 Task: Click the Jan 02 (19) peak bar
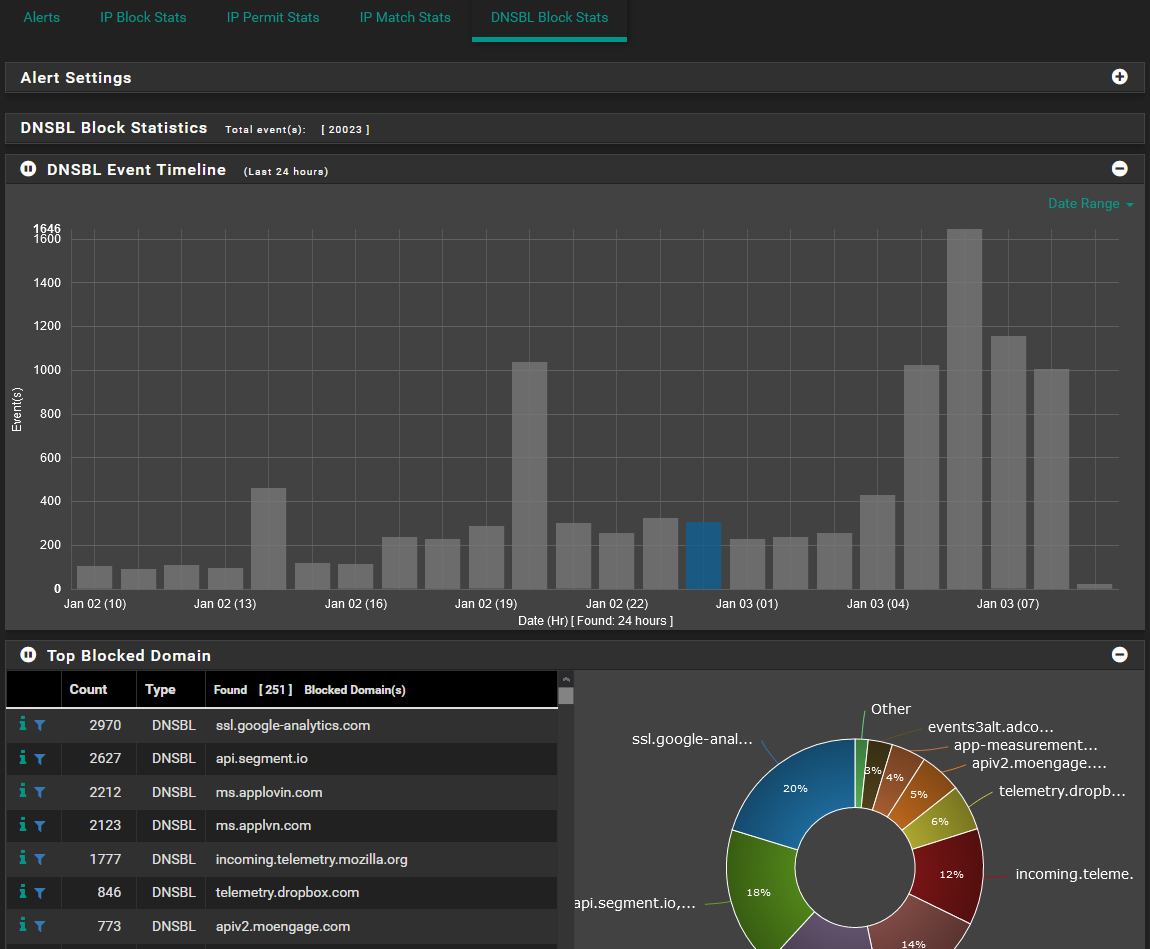click(x=530, y=475)
